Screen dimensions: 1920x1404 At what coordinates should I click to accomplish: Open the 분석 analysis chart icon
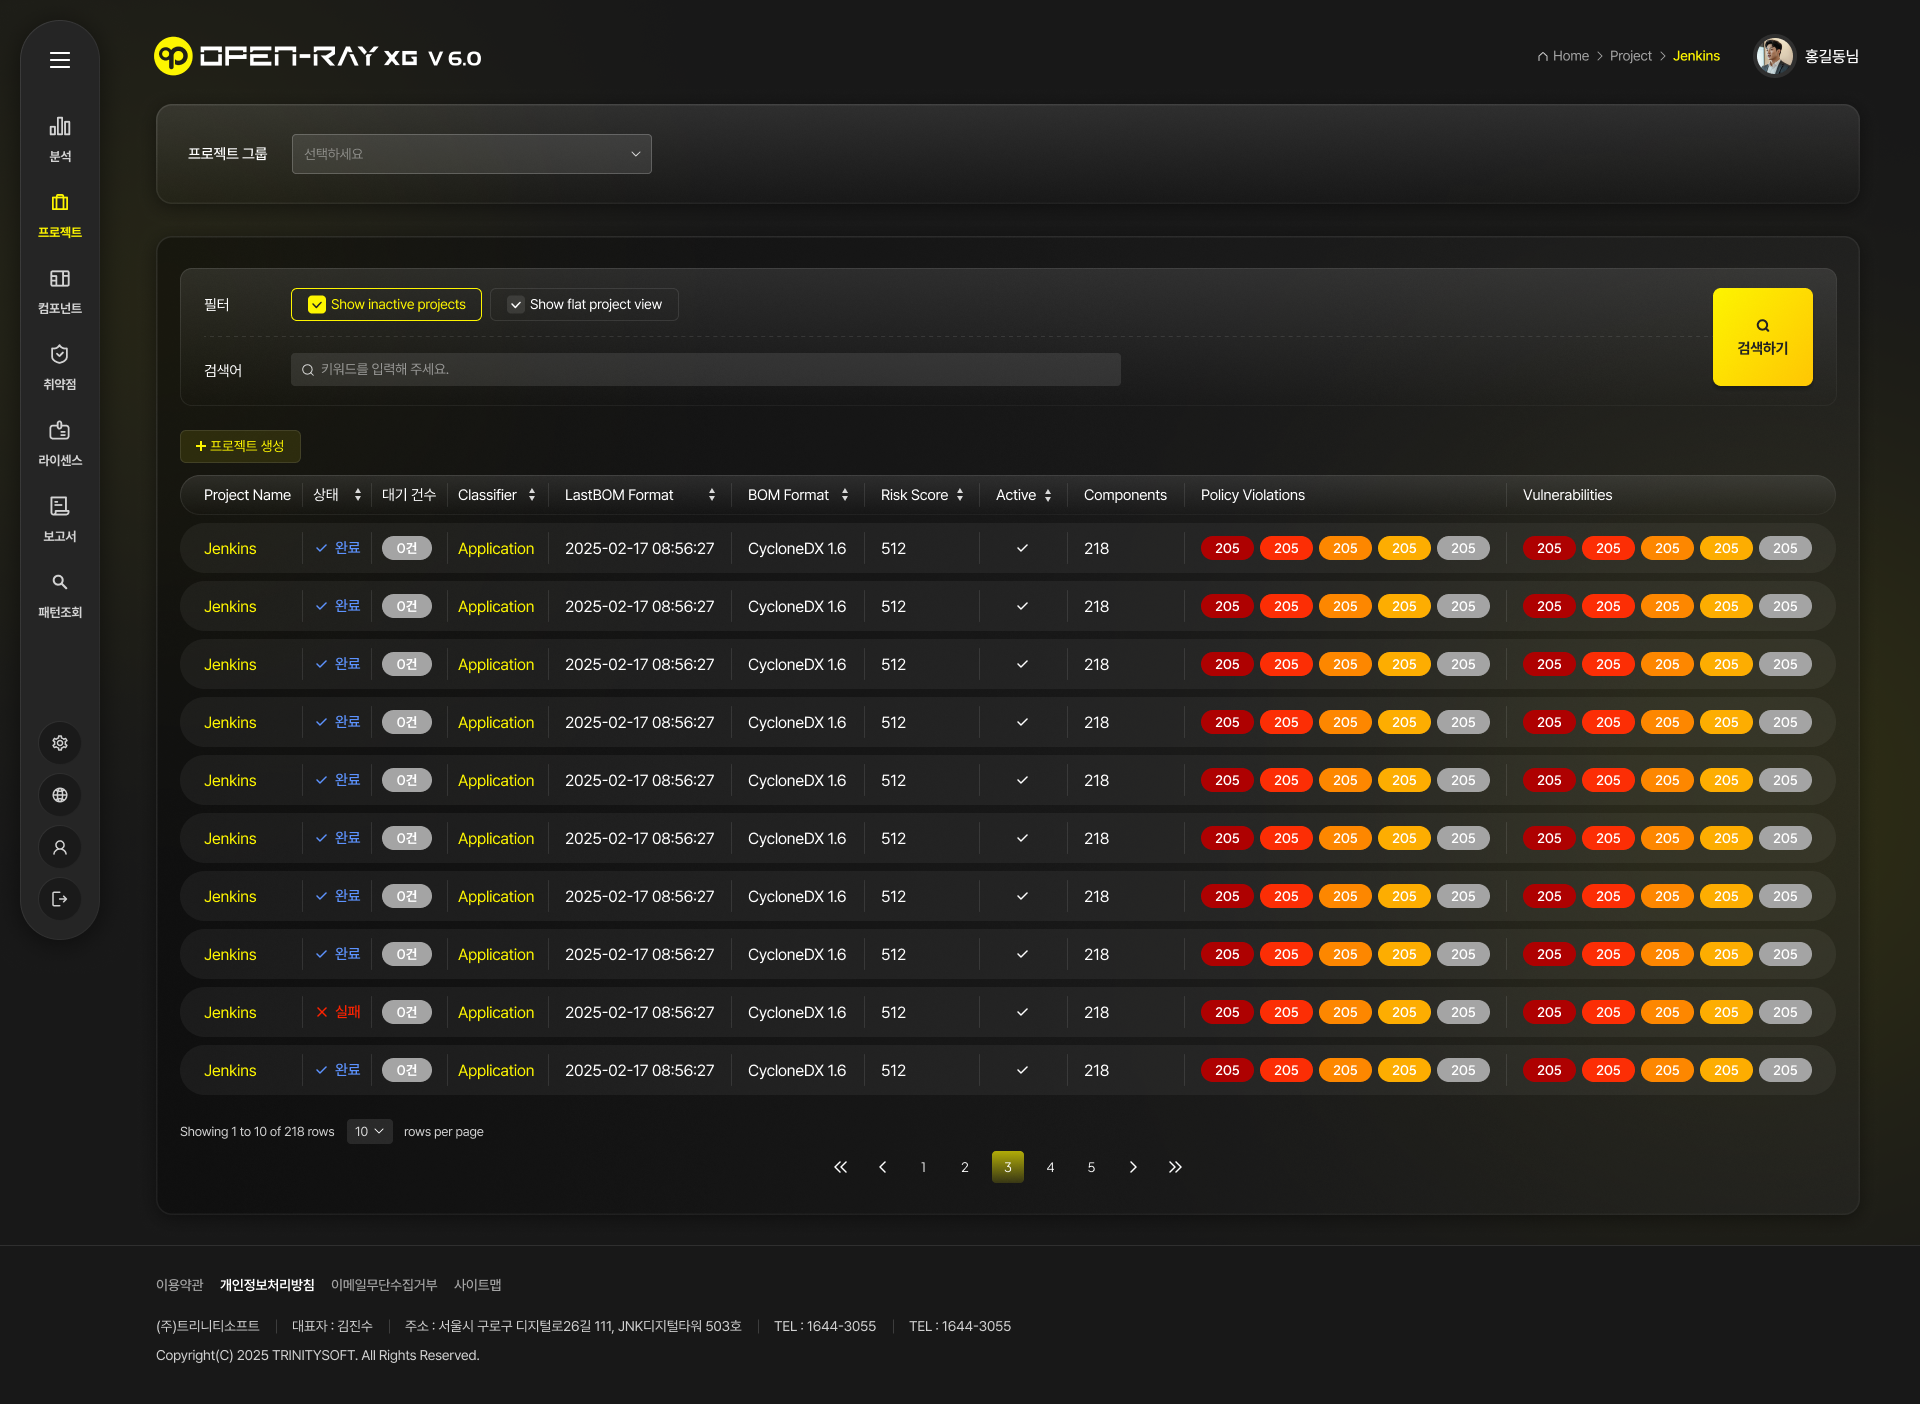pyautogui.click(x=60, y=127)
